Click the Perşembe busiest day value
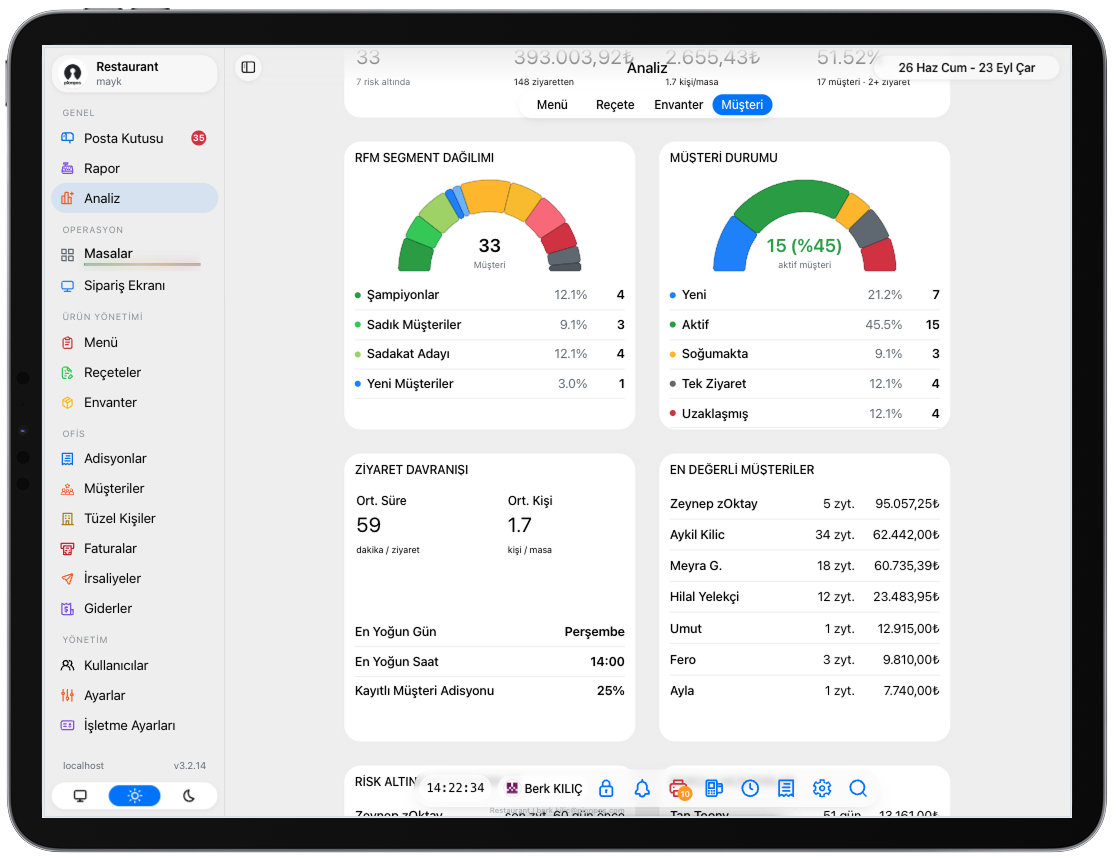The image size is (1114, 862). [x=594, y=632]
